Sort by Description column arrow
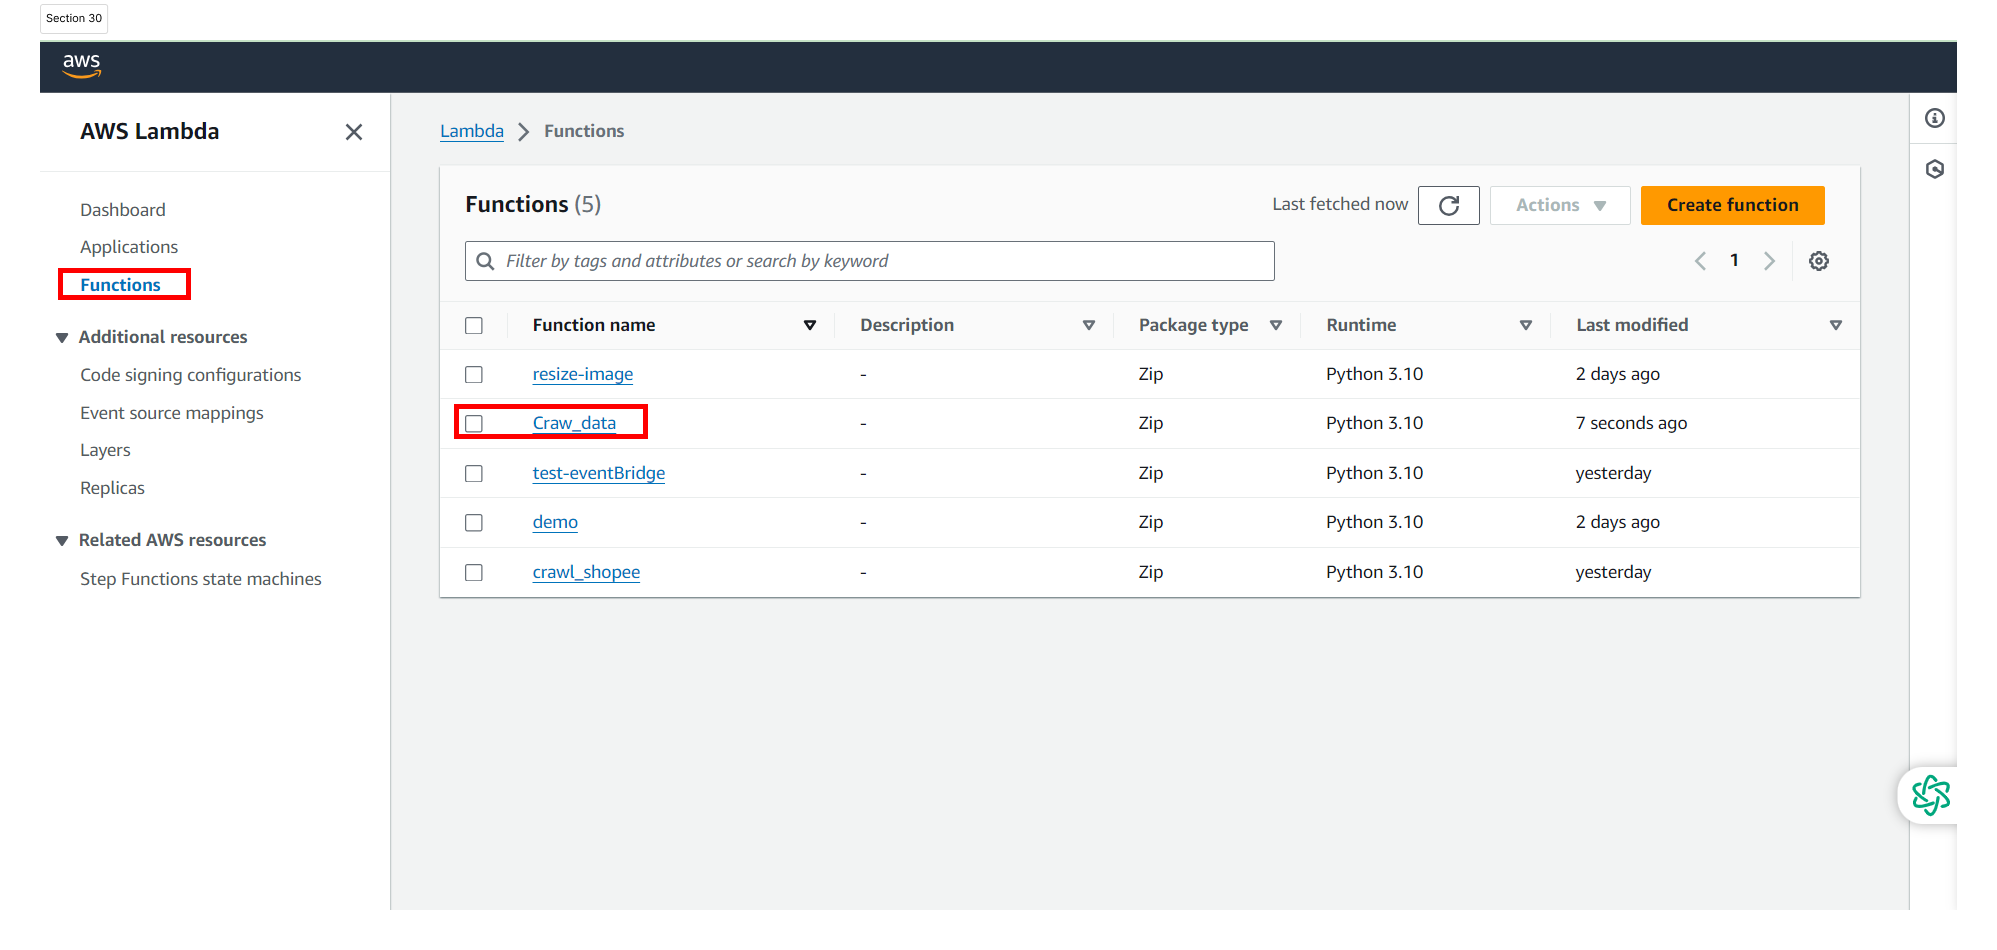Viewport: 1997px width, 950px height. [x=1089, y=325]
